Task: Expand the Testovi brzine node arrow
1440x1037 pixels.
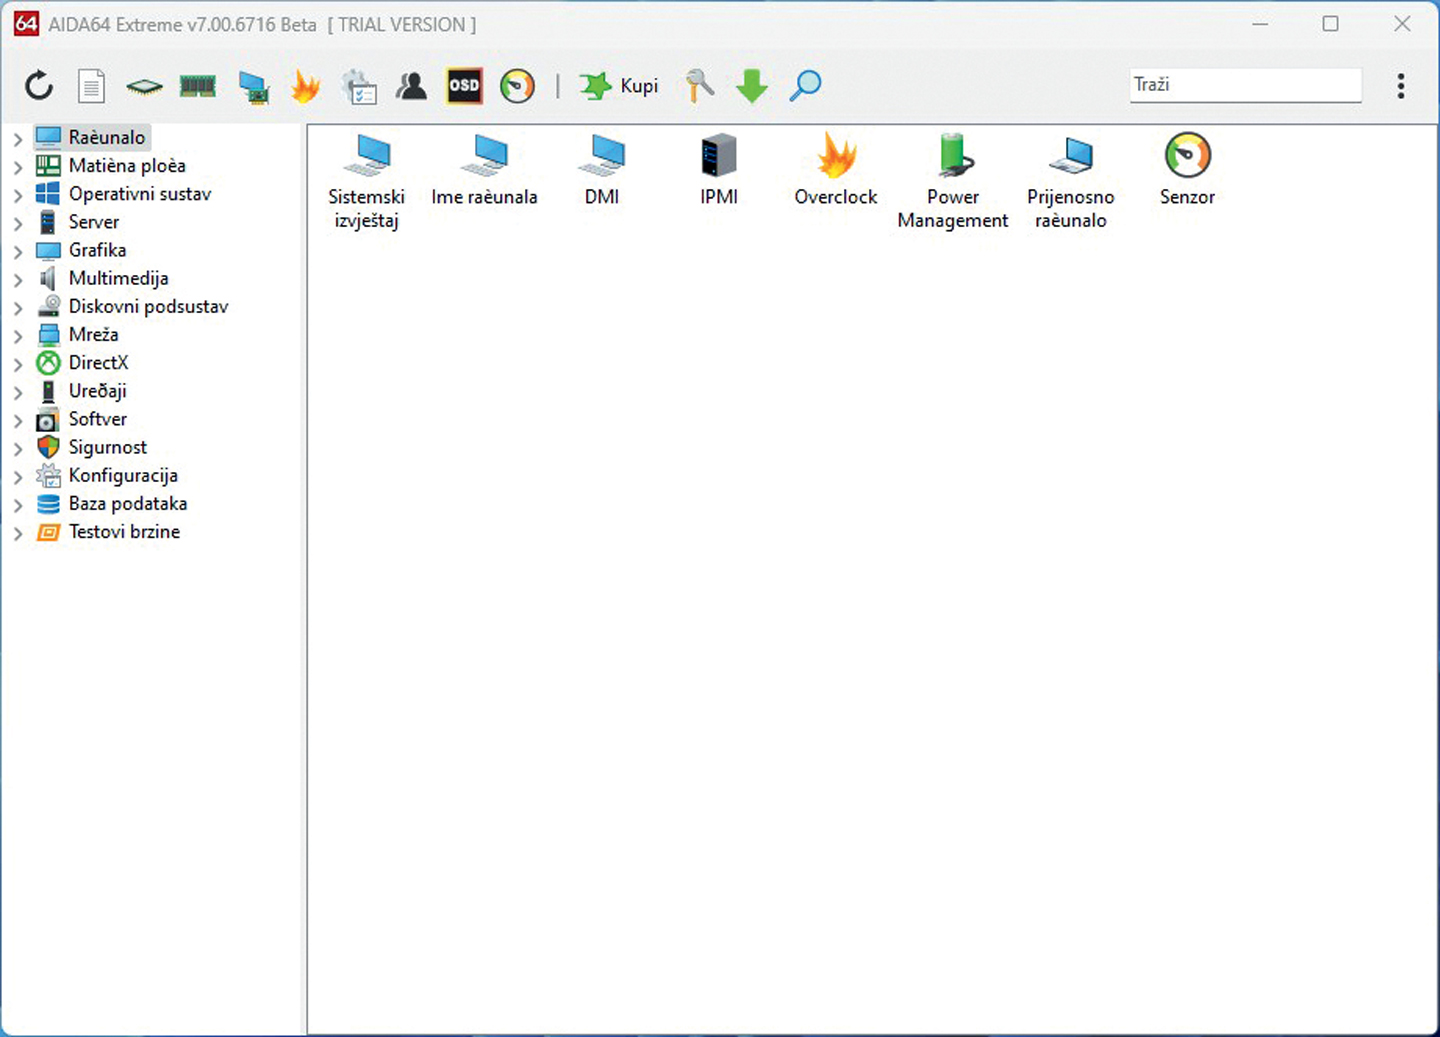Action: [18, 533]
